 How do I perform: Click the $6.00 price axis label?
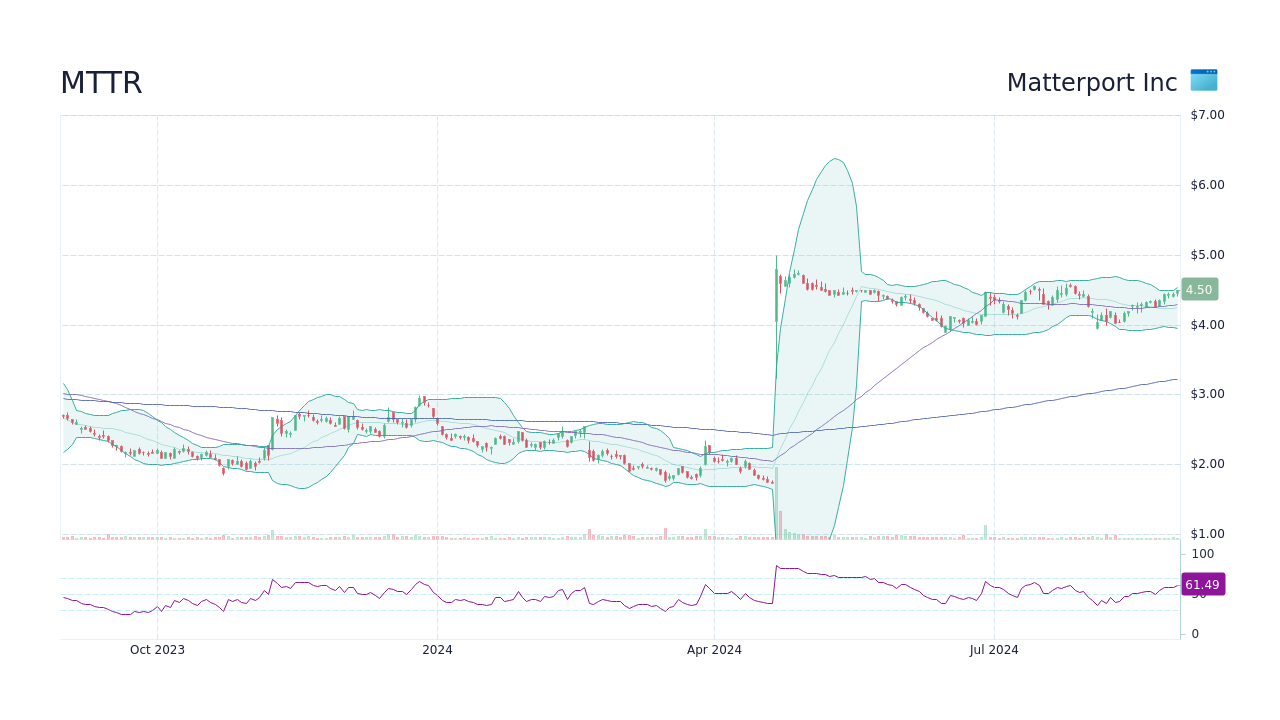tap(1207, 185)
